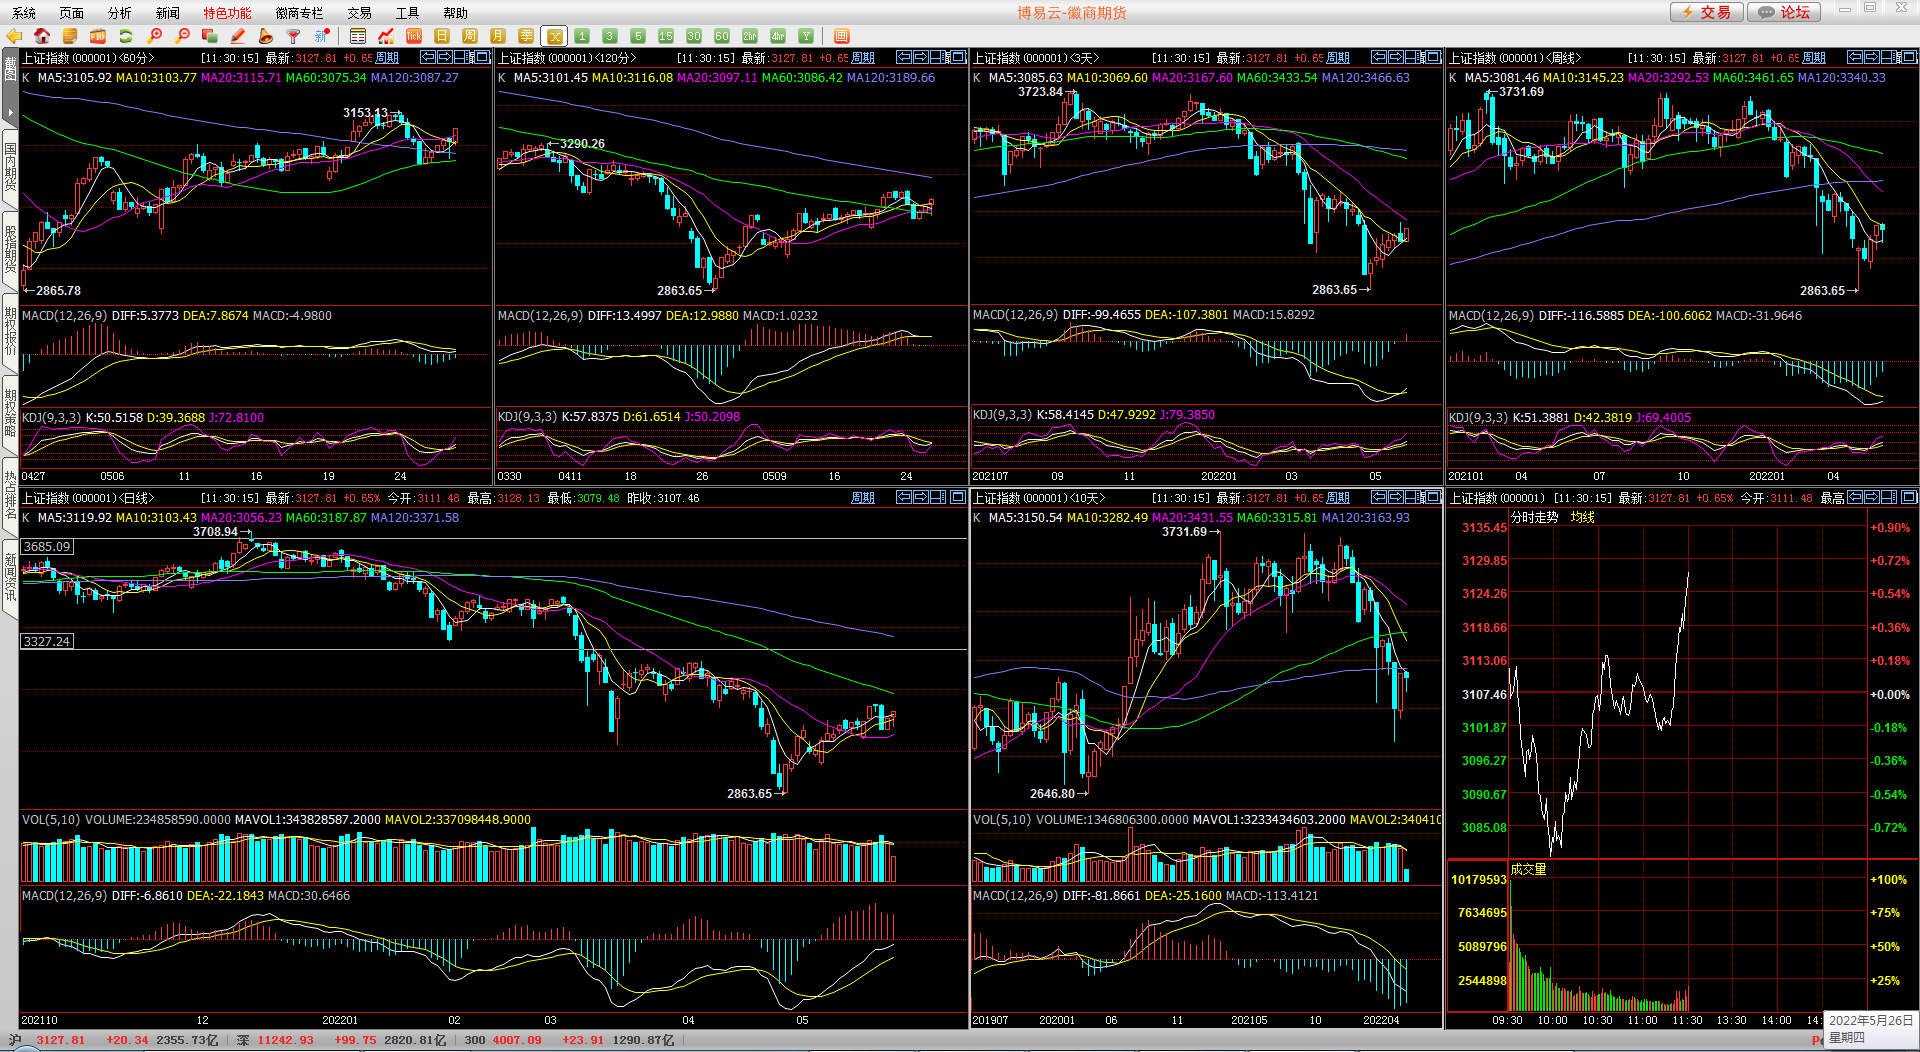
Task: Click the 交易 button at top right
Action: click(1707, 12)
